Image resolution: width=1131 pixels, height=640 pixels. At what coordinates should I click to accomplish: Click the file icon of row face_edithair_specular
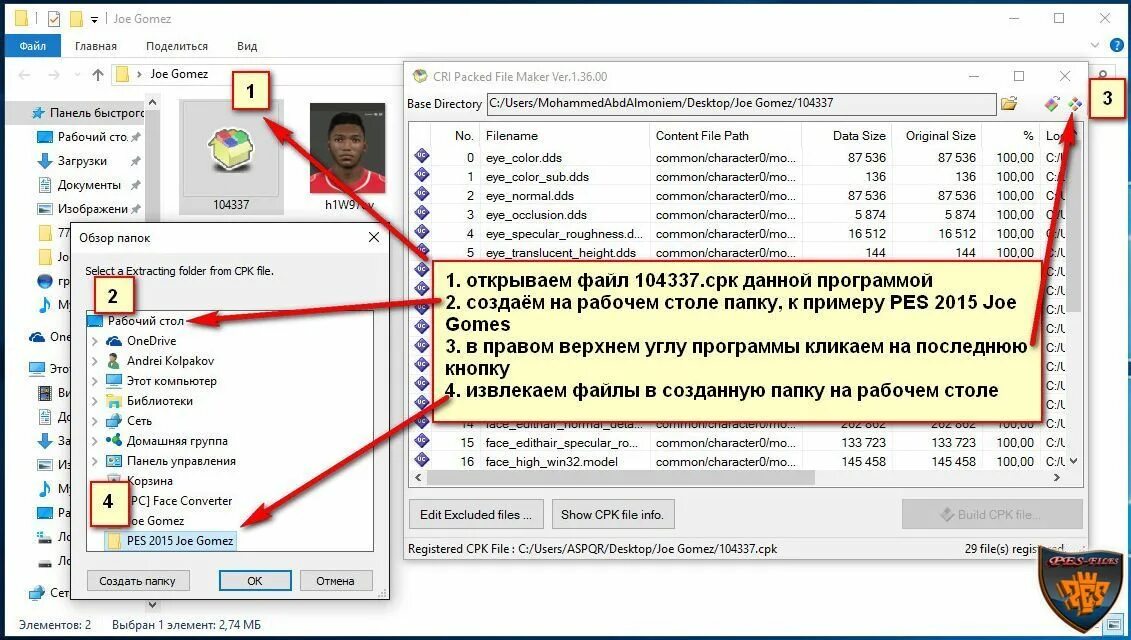coord(422,440)
